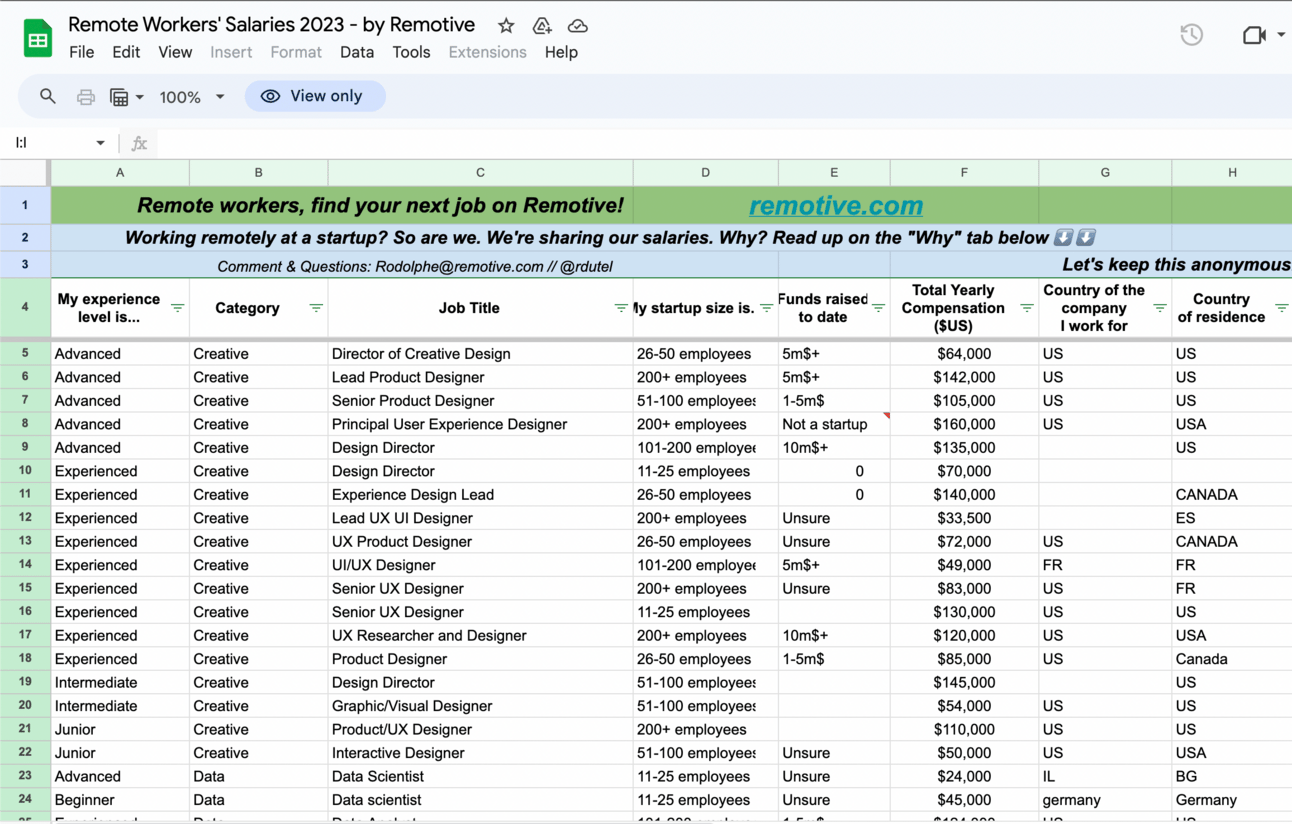Open filter on Total Yearly Compensation column
Image resolution: width=1292 pixels, height=824 pixels.
pos(1027,308)
